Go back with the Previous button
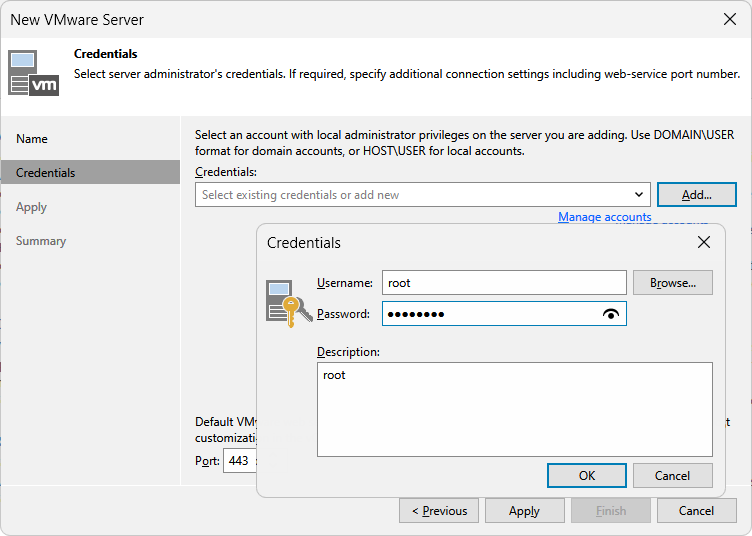The image size is (752, 536). pos(439,511)
